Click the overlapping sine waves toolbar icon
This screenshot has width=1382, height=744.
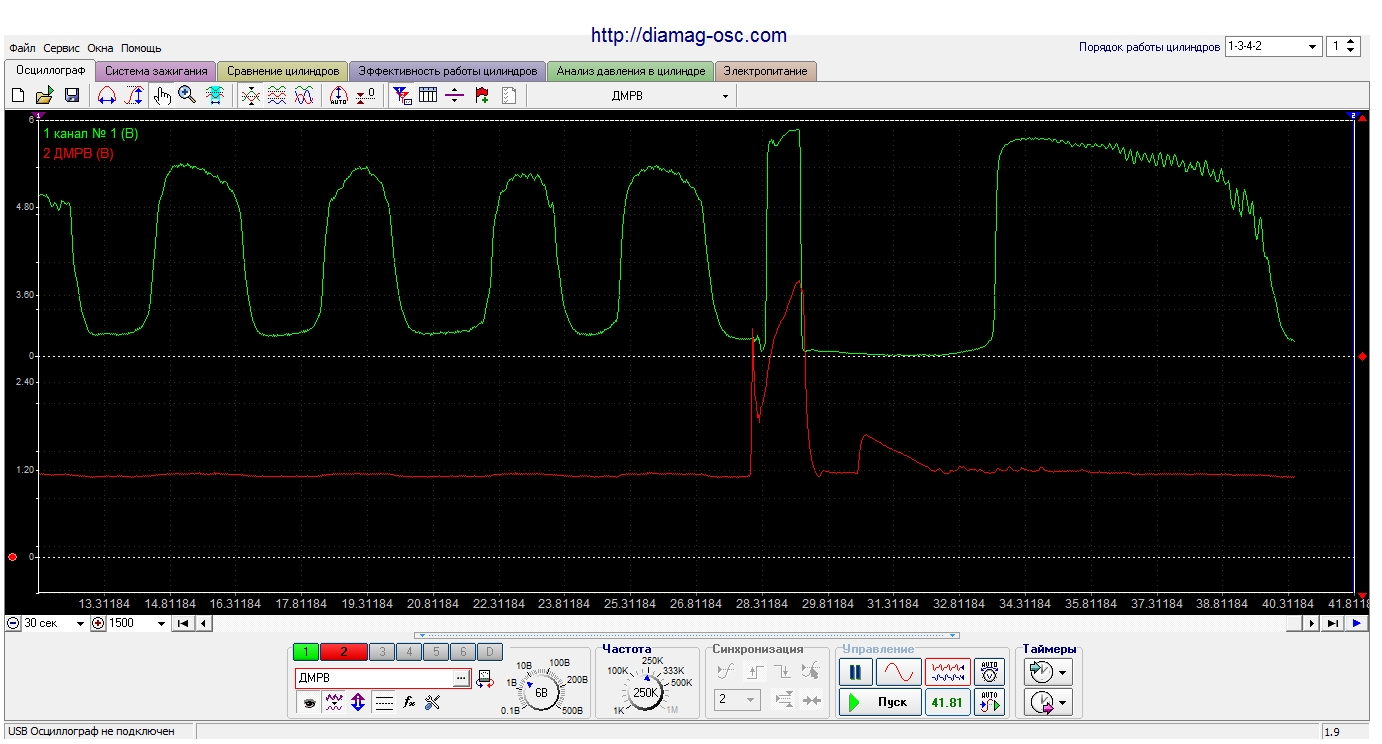(304, 95)
